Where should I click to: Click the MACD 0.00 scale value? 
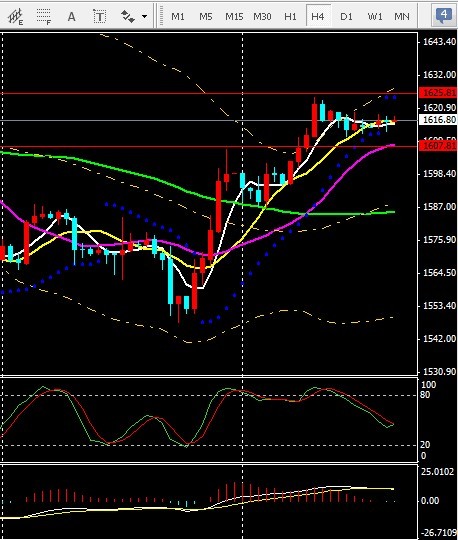coord(430,501)
